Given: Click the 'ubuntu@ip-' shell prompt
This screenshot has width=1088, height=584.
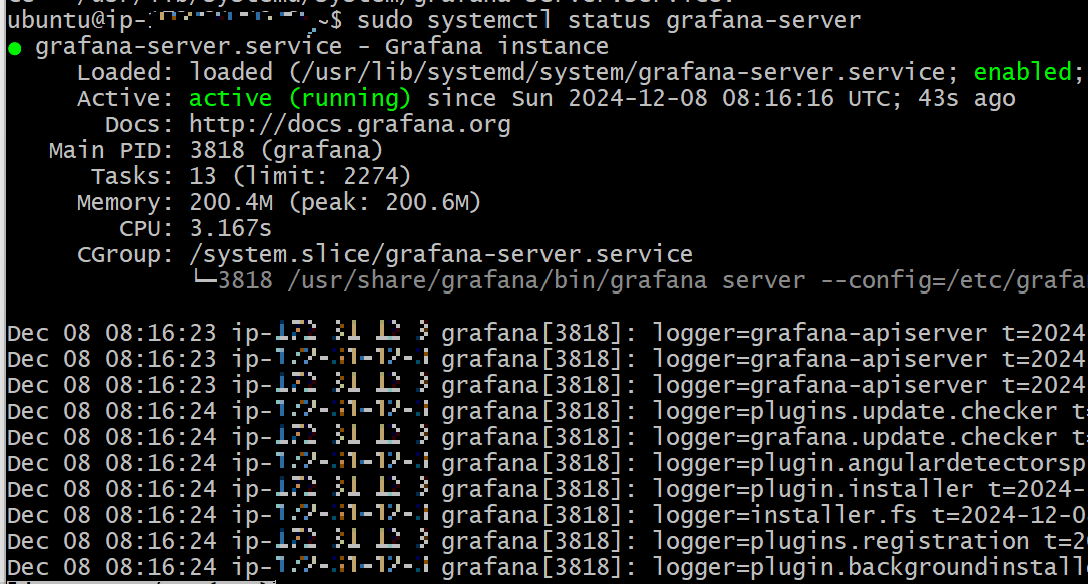Looking at the screenshot, I should tap(76, 20).
